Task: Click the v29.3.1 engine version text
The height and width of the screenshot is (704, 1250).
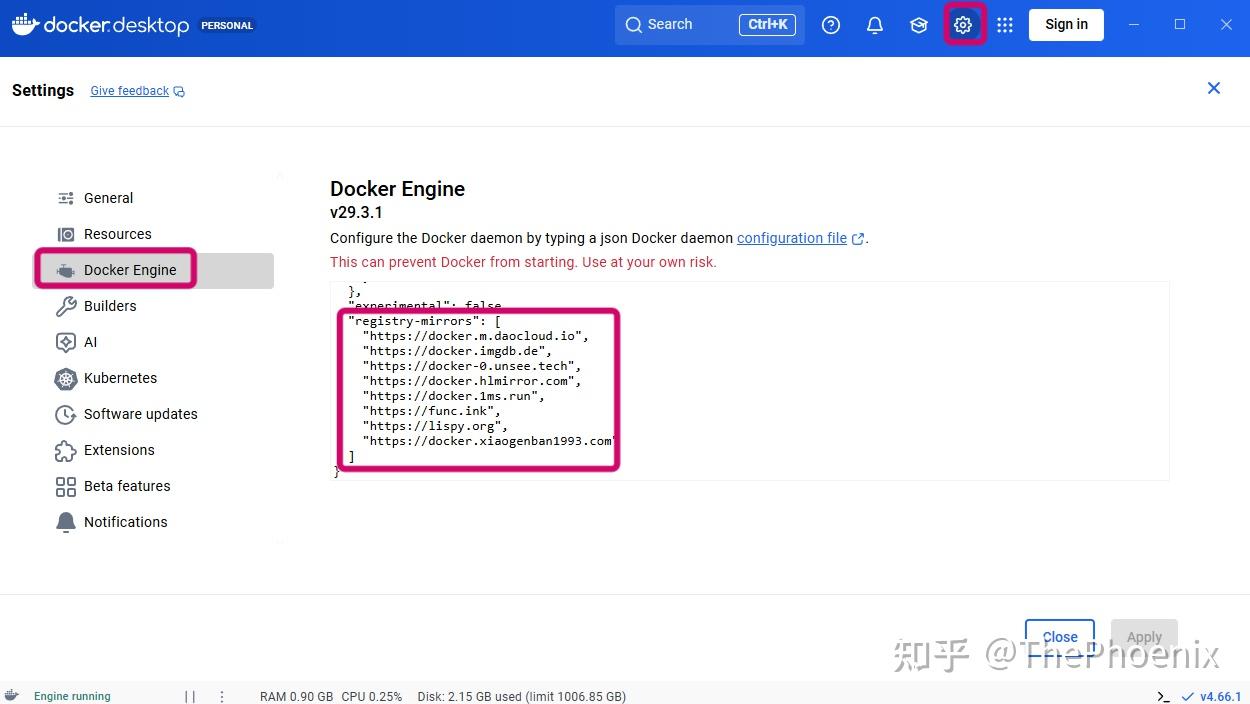Action: [356, 212]
